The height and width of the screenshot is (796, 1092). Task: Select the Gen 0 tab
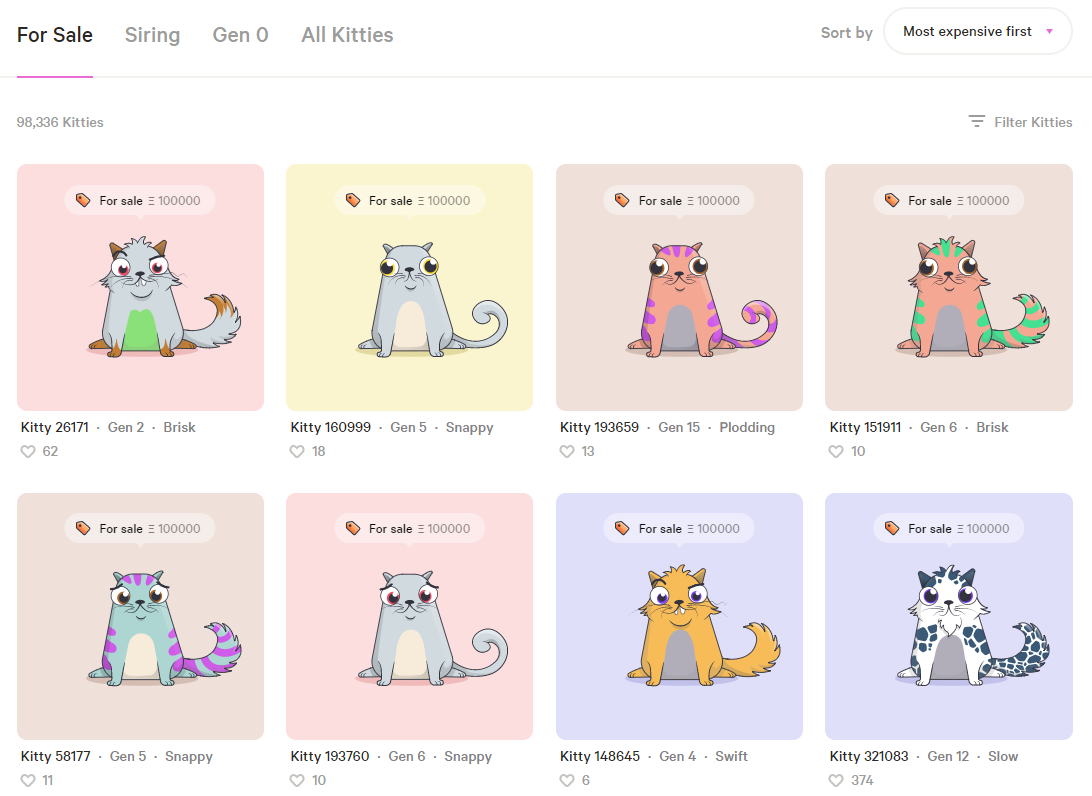click(x=240, y=35)
